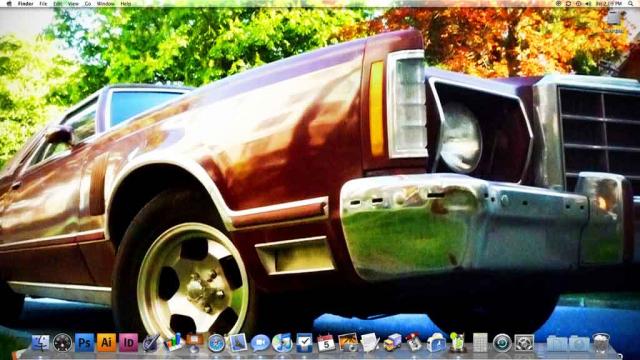Open the joystick app icon in Dock
Image resolution: width=640 pixels, height=360 pixels.
click(414, 343)
